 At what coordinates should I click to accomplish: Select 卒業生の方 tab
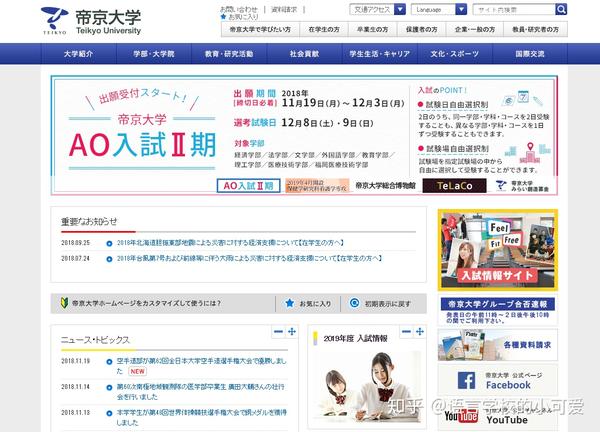tap(372, 29)
